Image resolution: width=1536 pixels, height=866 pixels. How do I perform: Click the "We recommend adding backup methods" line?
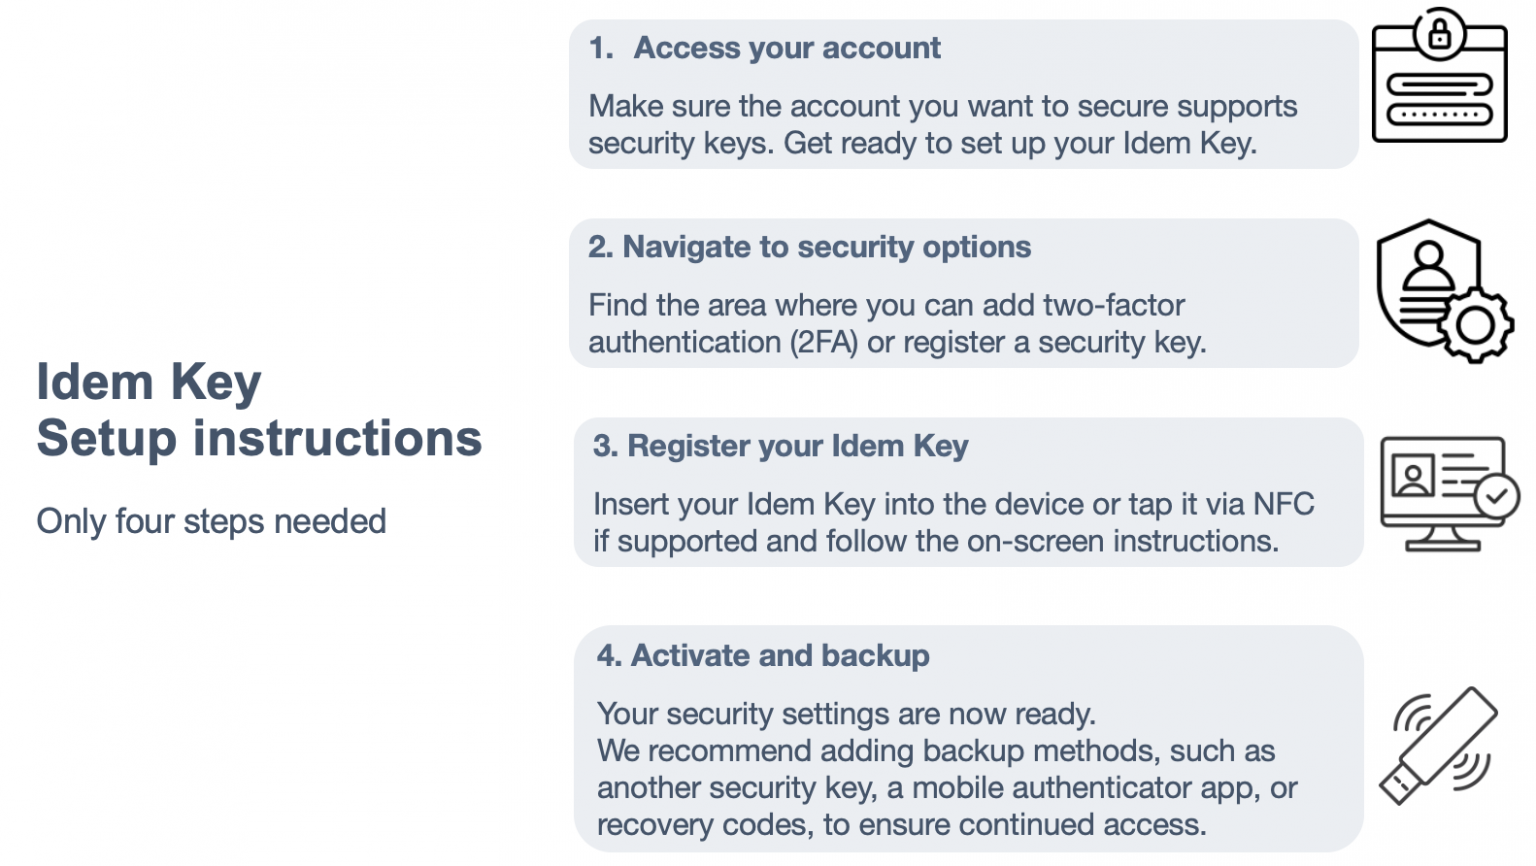936,751
